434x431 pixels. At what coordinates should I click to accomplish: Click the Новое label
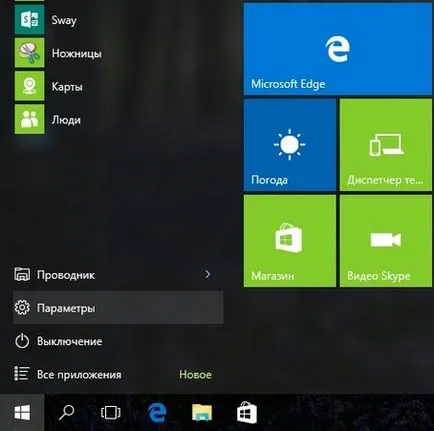pos(195,375)
